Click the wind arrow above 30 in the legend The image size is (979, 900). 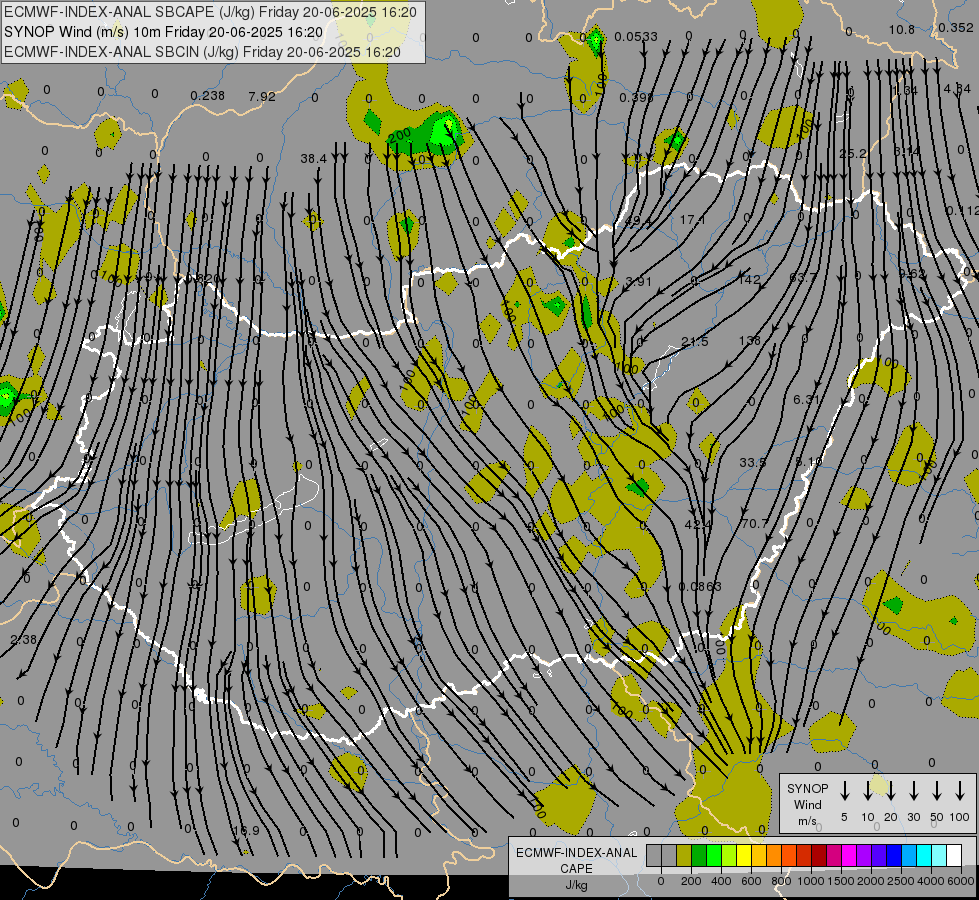[x=914, y=791]
